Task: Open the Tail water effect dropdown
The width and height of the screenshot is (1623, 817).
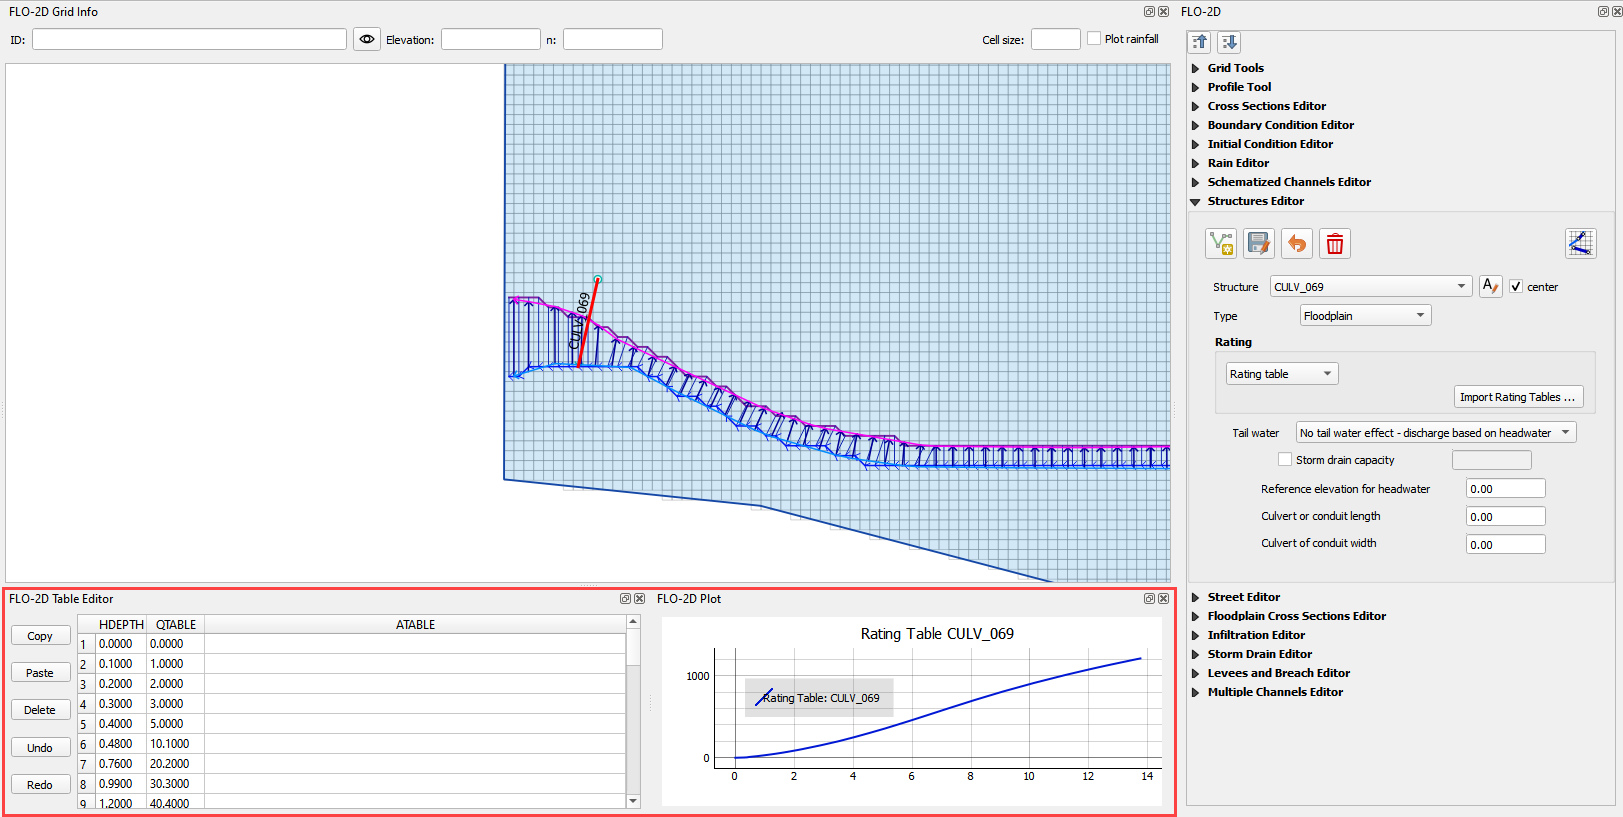Action: click(x=1435, y=433)
